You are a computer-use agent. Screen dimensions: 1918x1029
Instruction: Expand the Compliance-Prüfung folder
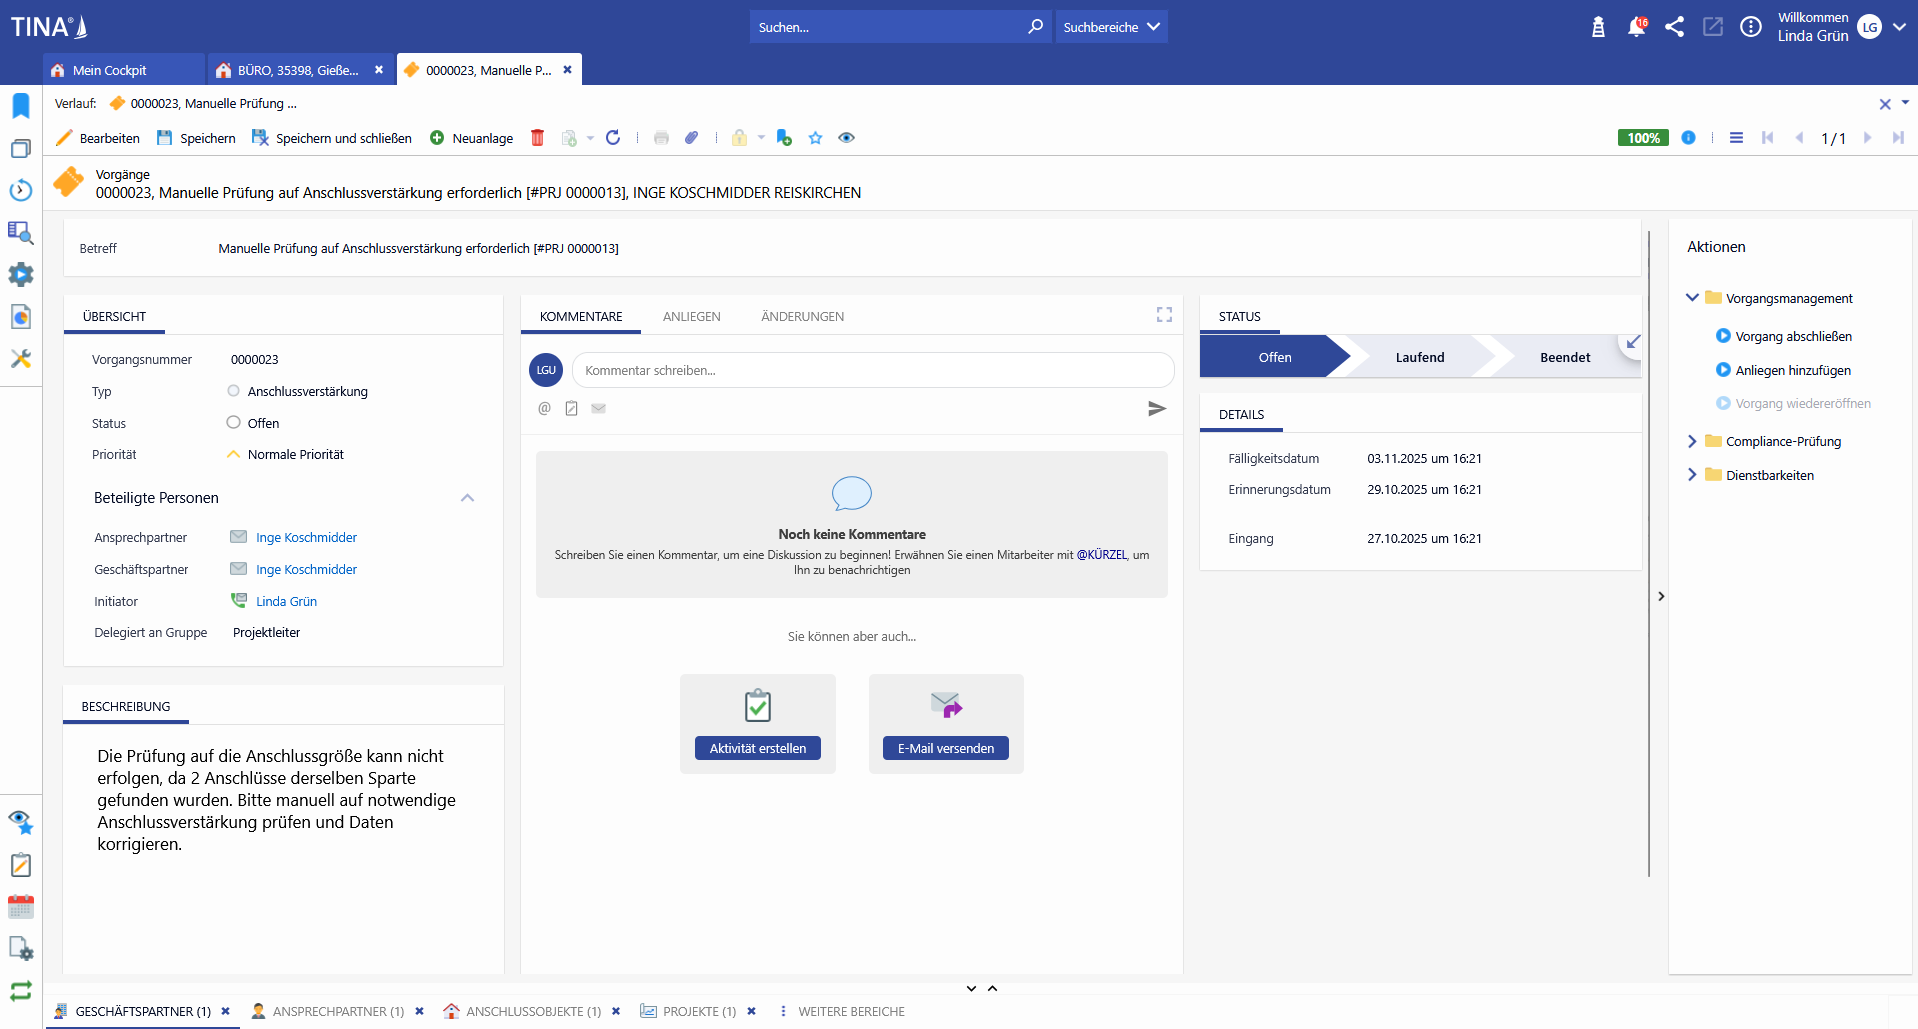tap(1692, 441)
